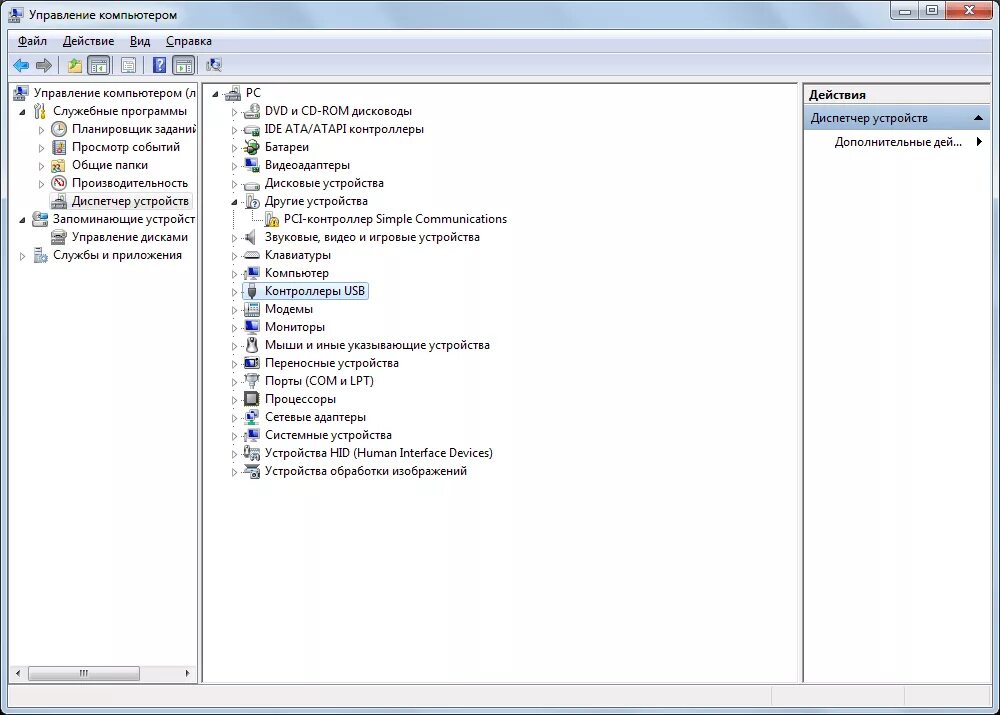This screenshot has height=715, width=1000.
Task: Open Дополнительные действия submenu
Action: [x=897, y=142]
